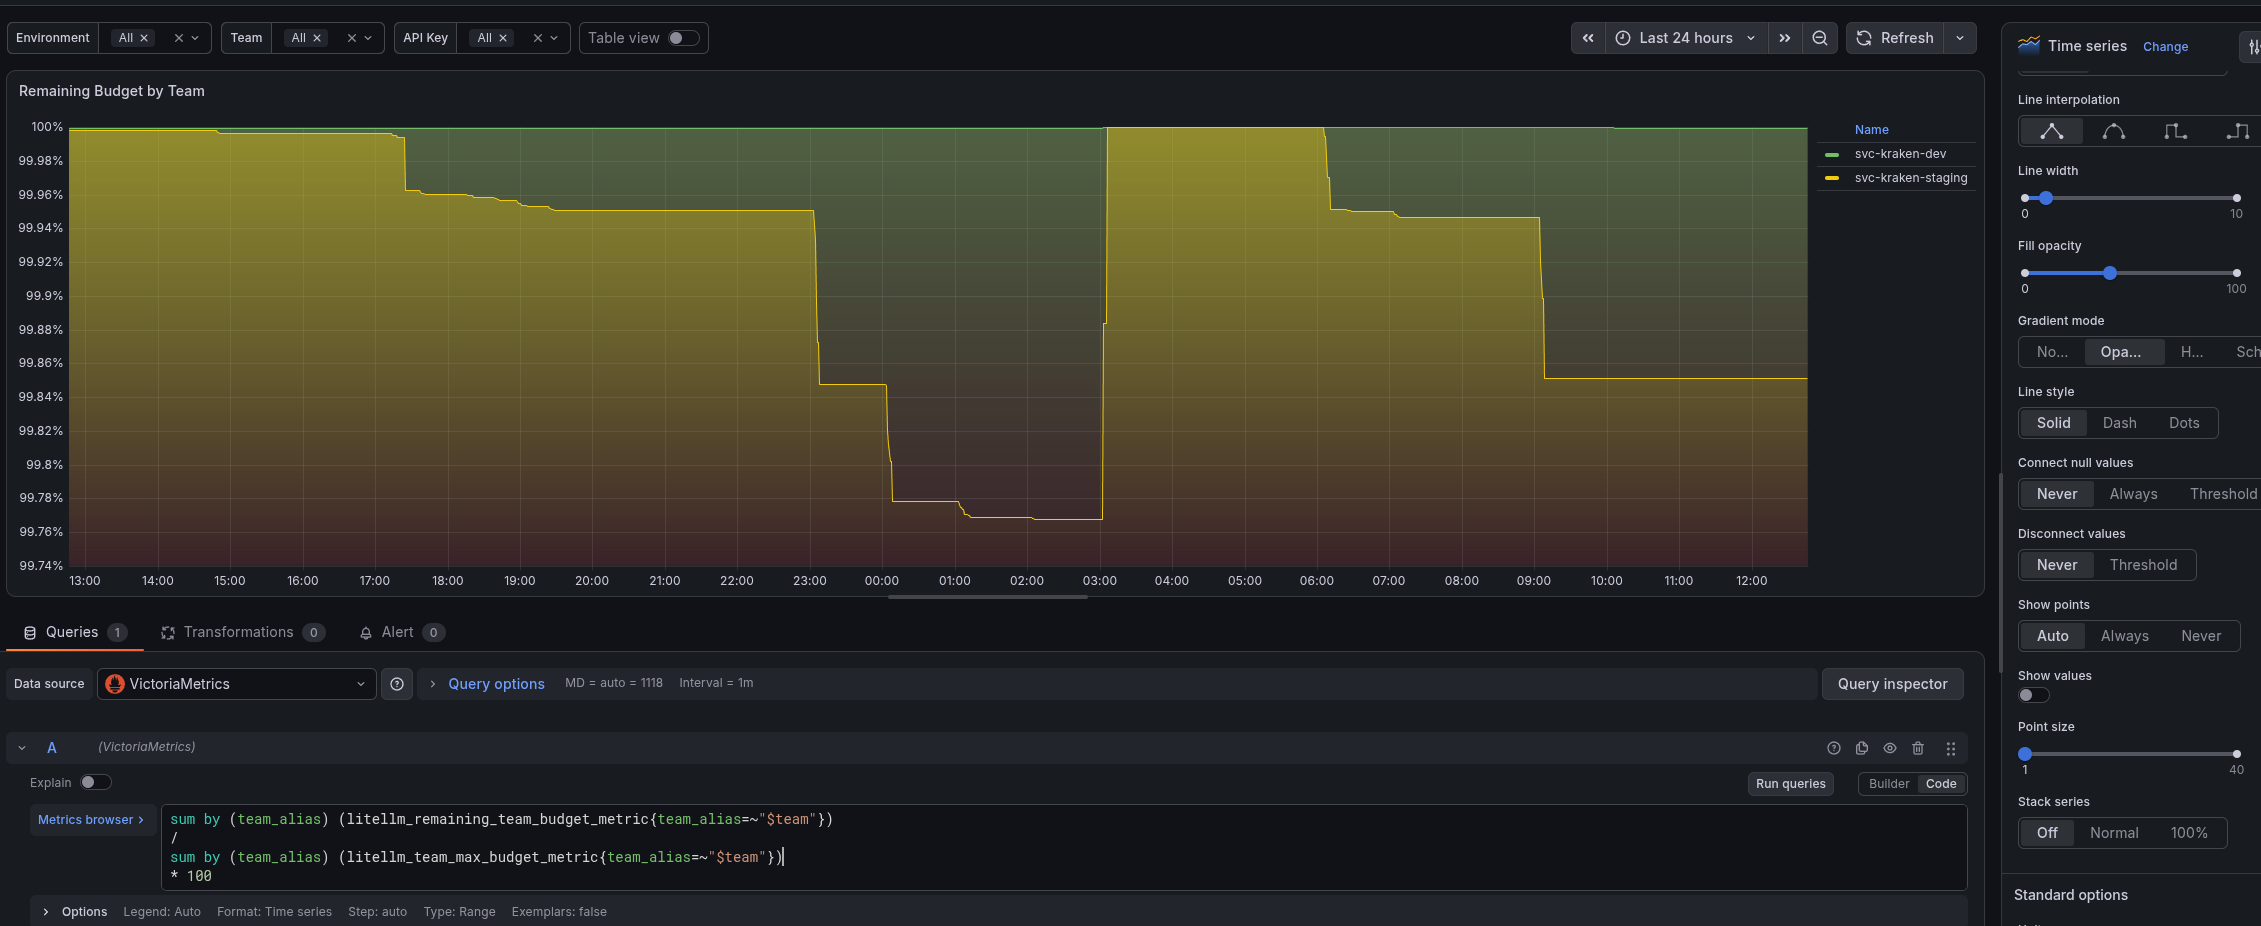Click svc-kraken-dev legend entry
The height and width of the screenshot is (926, 2261).
pos(1900,154)
